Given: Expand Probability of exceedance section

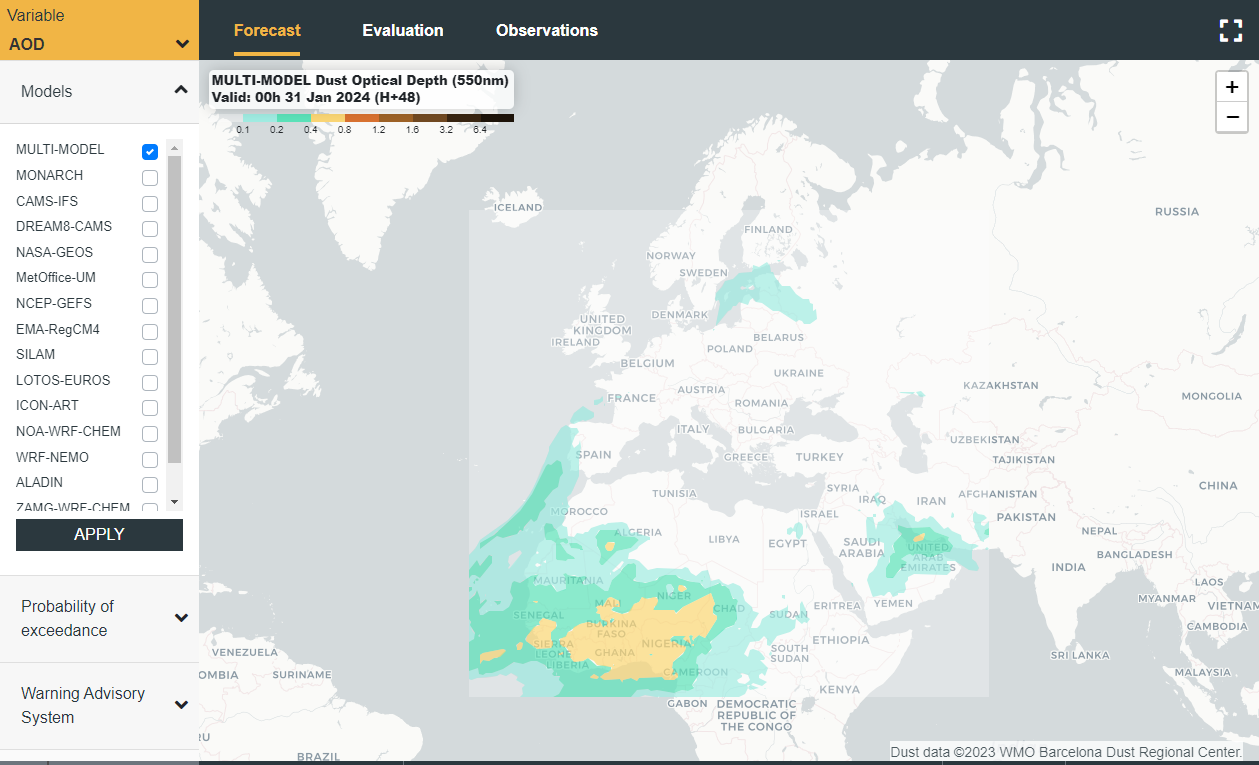Looking at the screenshot, I should [181, 618].
